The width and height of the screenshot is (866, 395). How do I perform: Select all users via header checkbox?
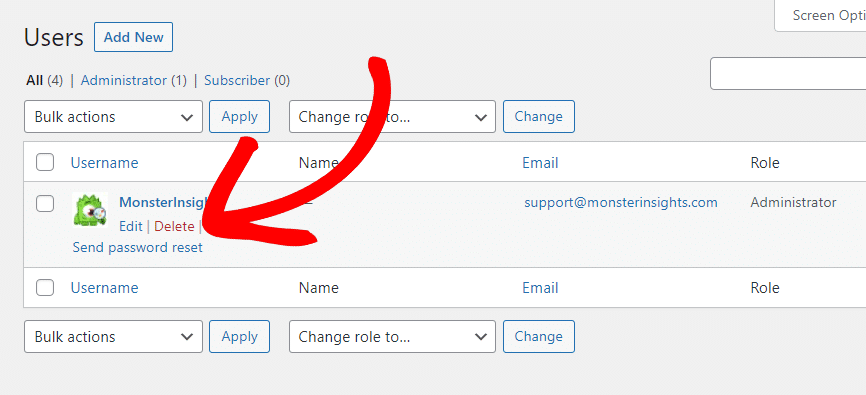[45, 162]
